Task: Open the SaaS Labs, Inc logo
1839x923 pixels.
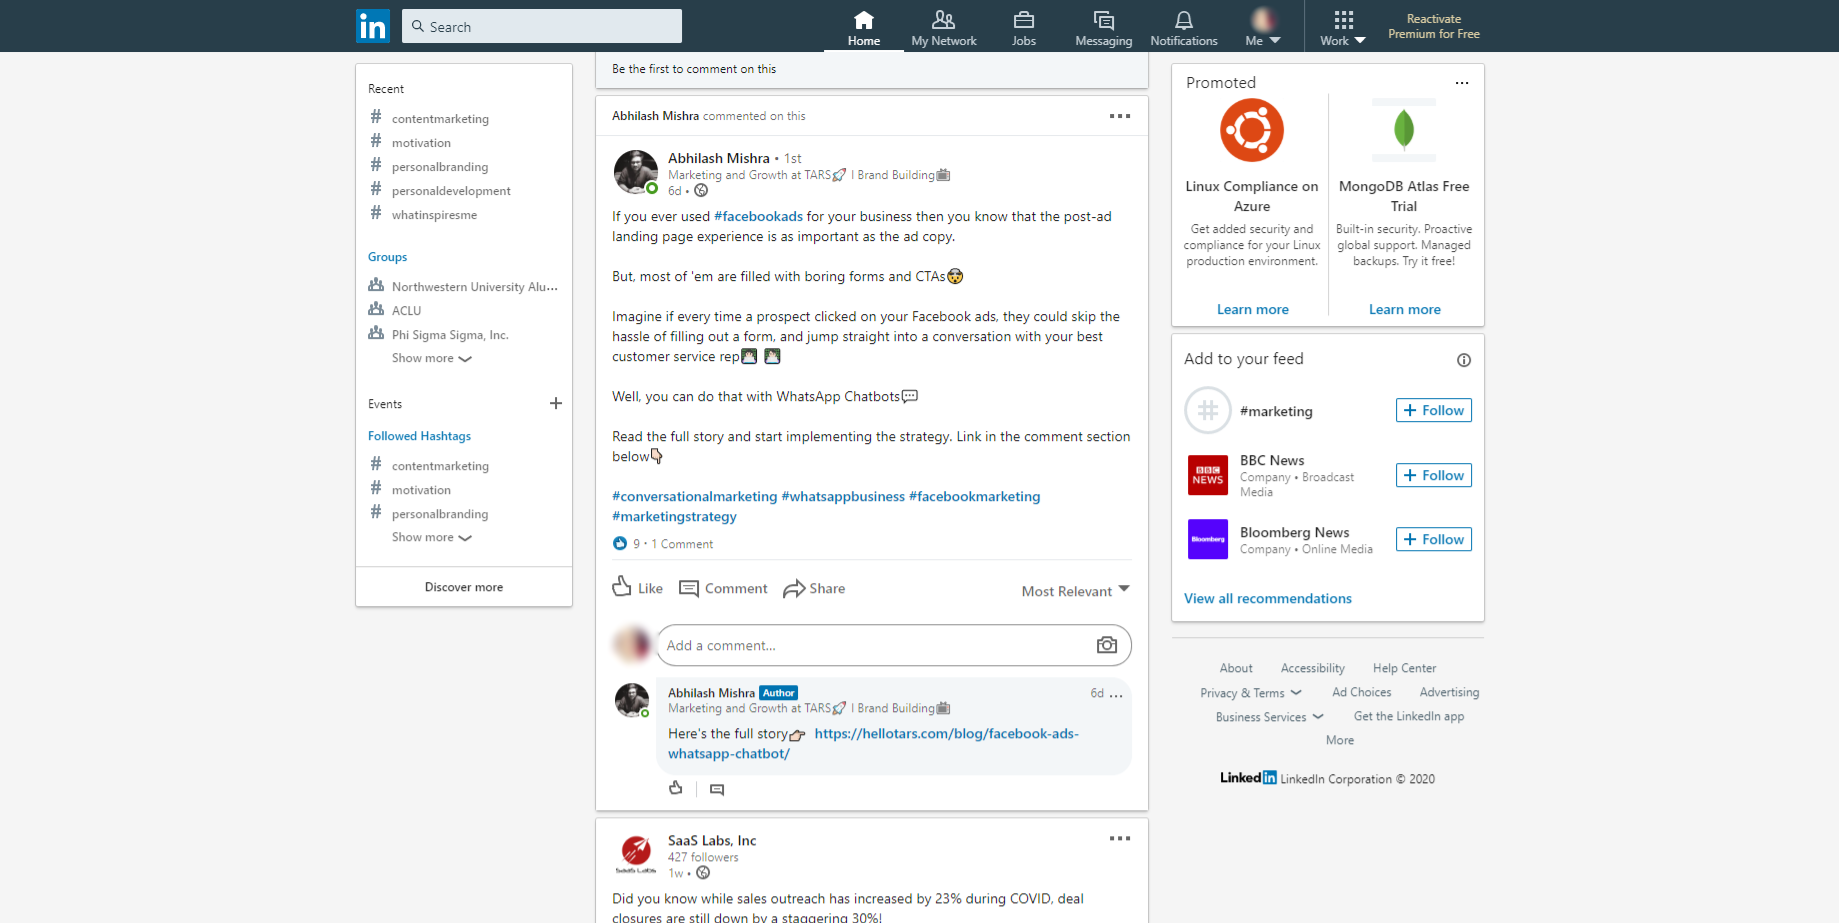Action: (635, 855)
